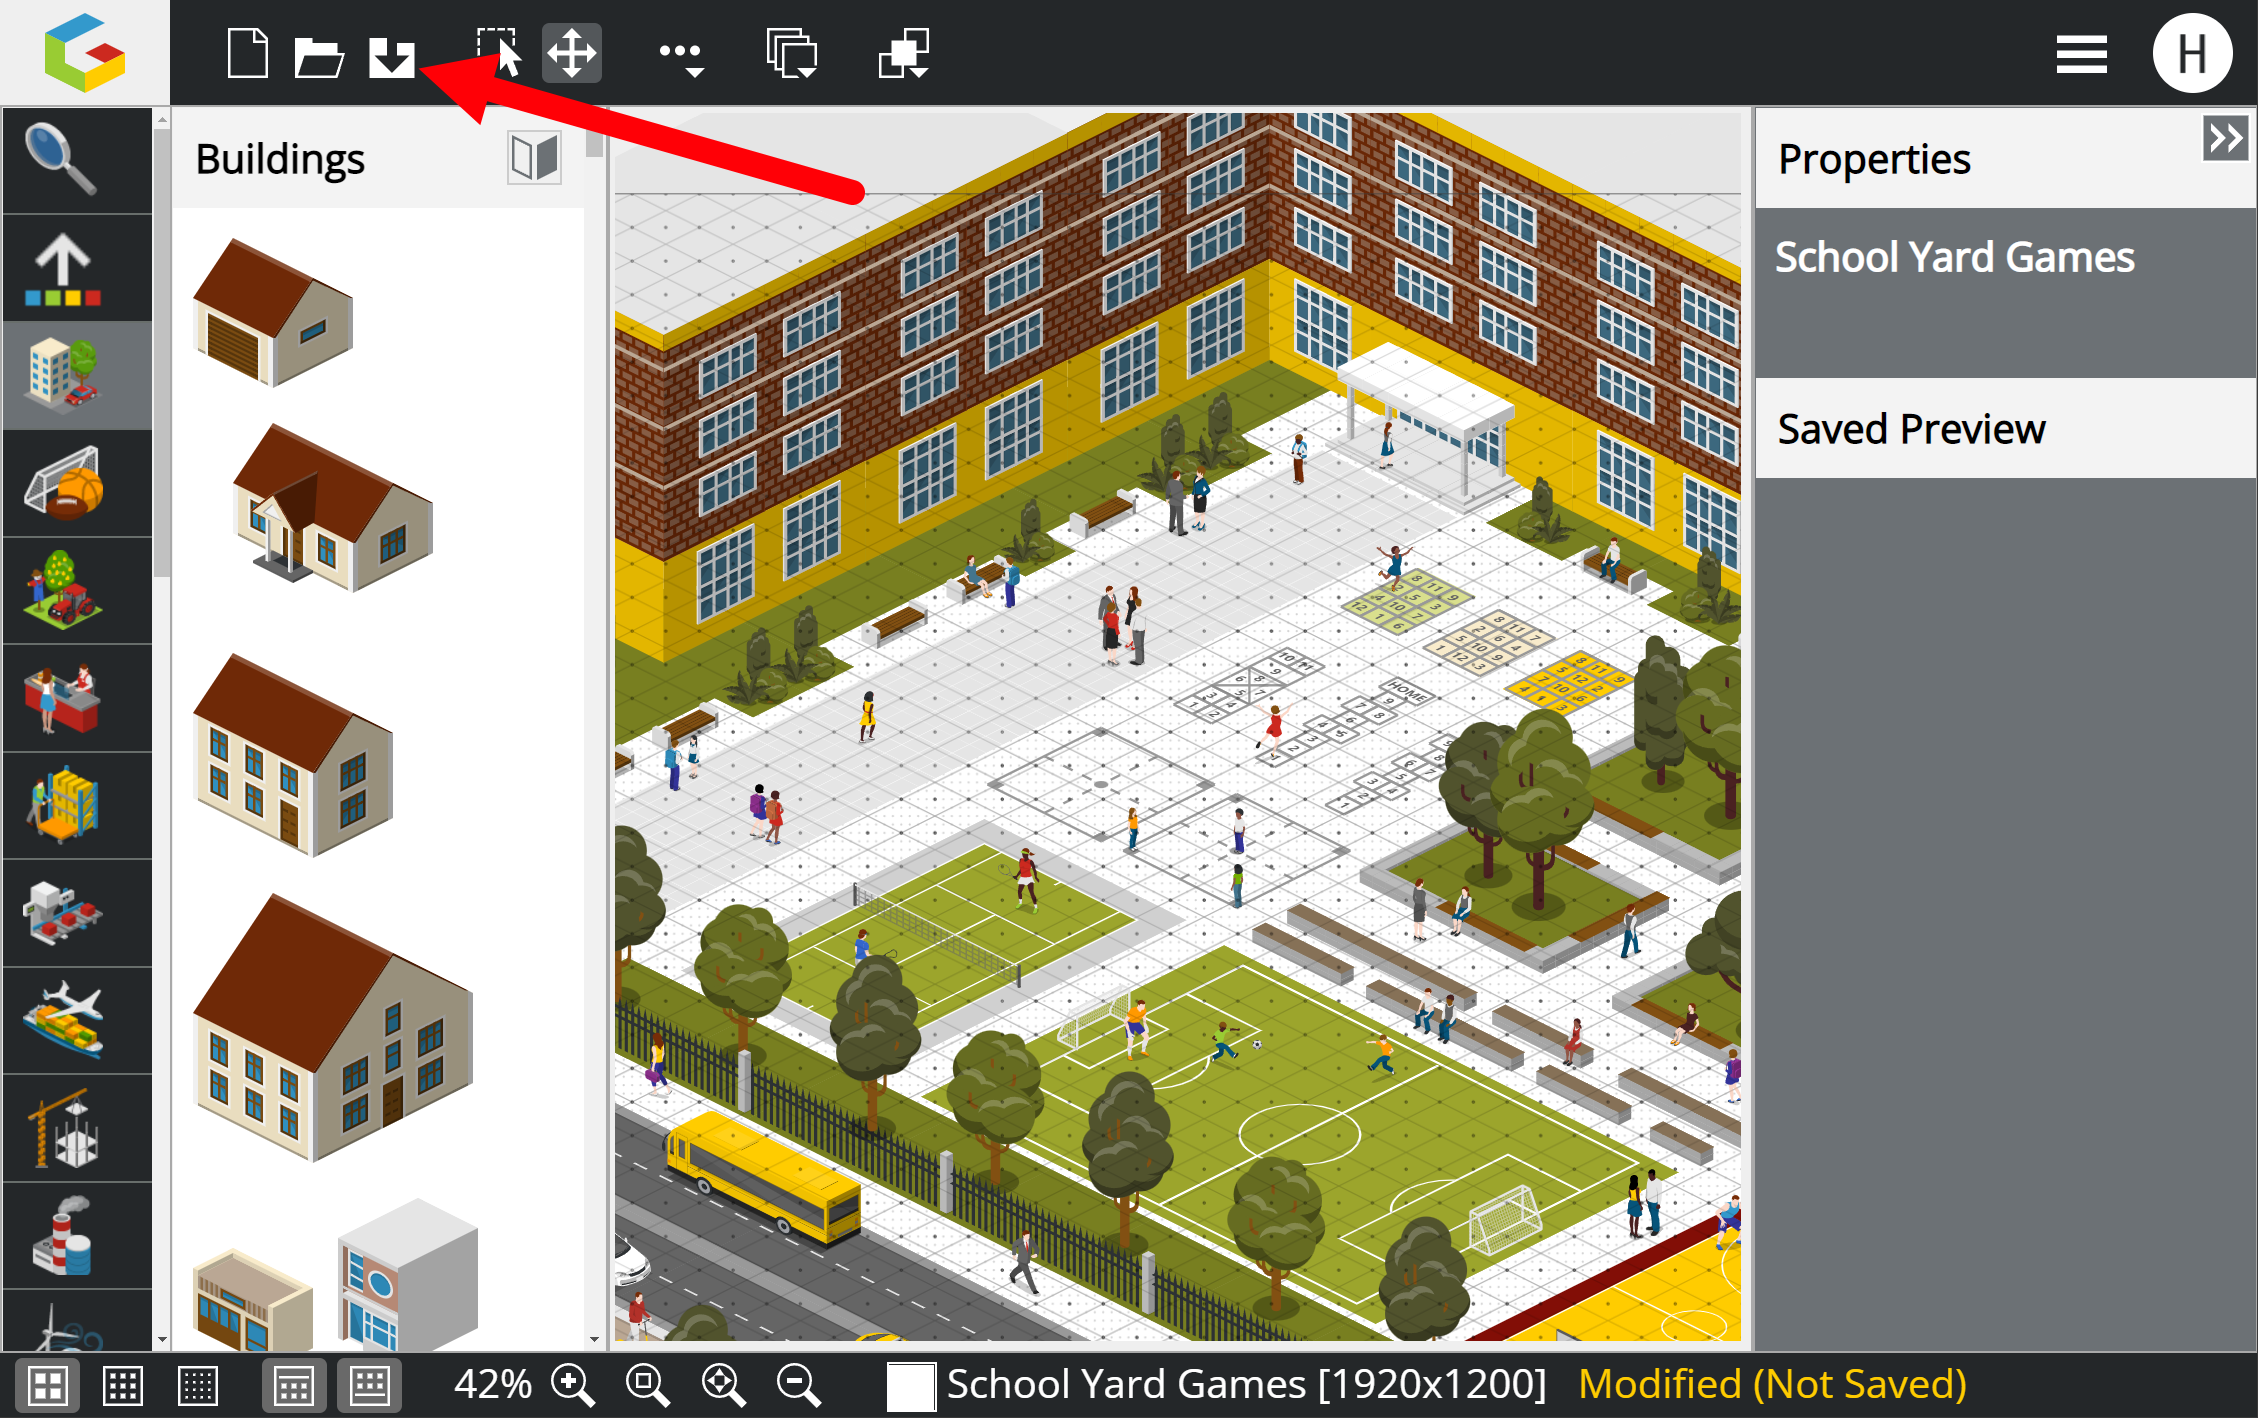The width and height of the screenshot is (2258, 1418).
Task: Collapse the Properties panel with double chevron
Action: (x=2224, y=138)
